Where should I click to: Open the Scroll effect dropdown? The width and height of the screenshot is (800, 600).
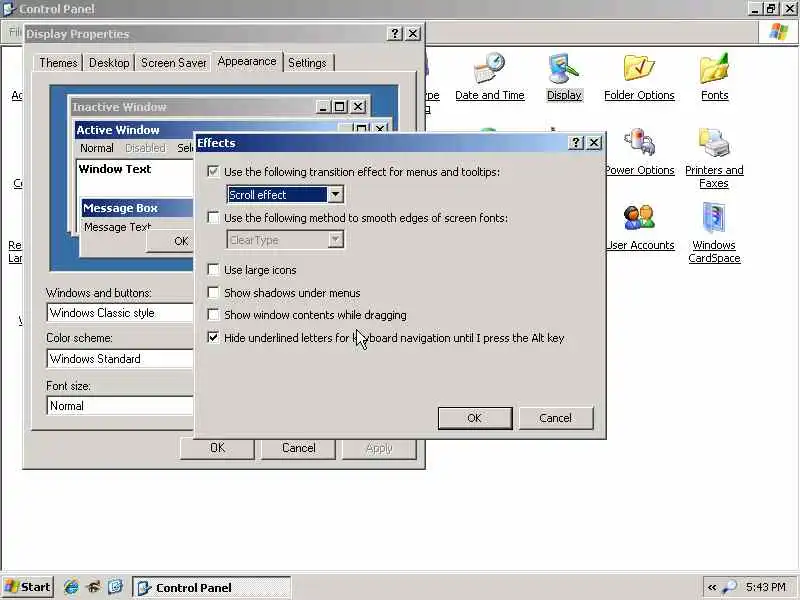[x=335, y=194]
